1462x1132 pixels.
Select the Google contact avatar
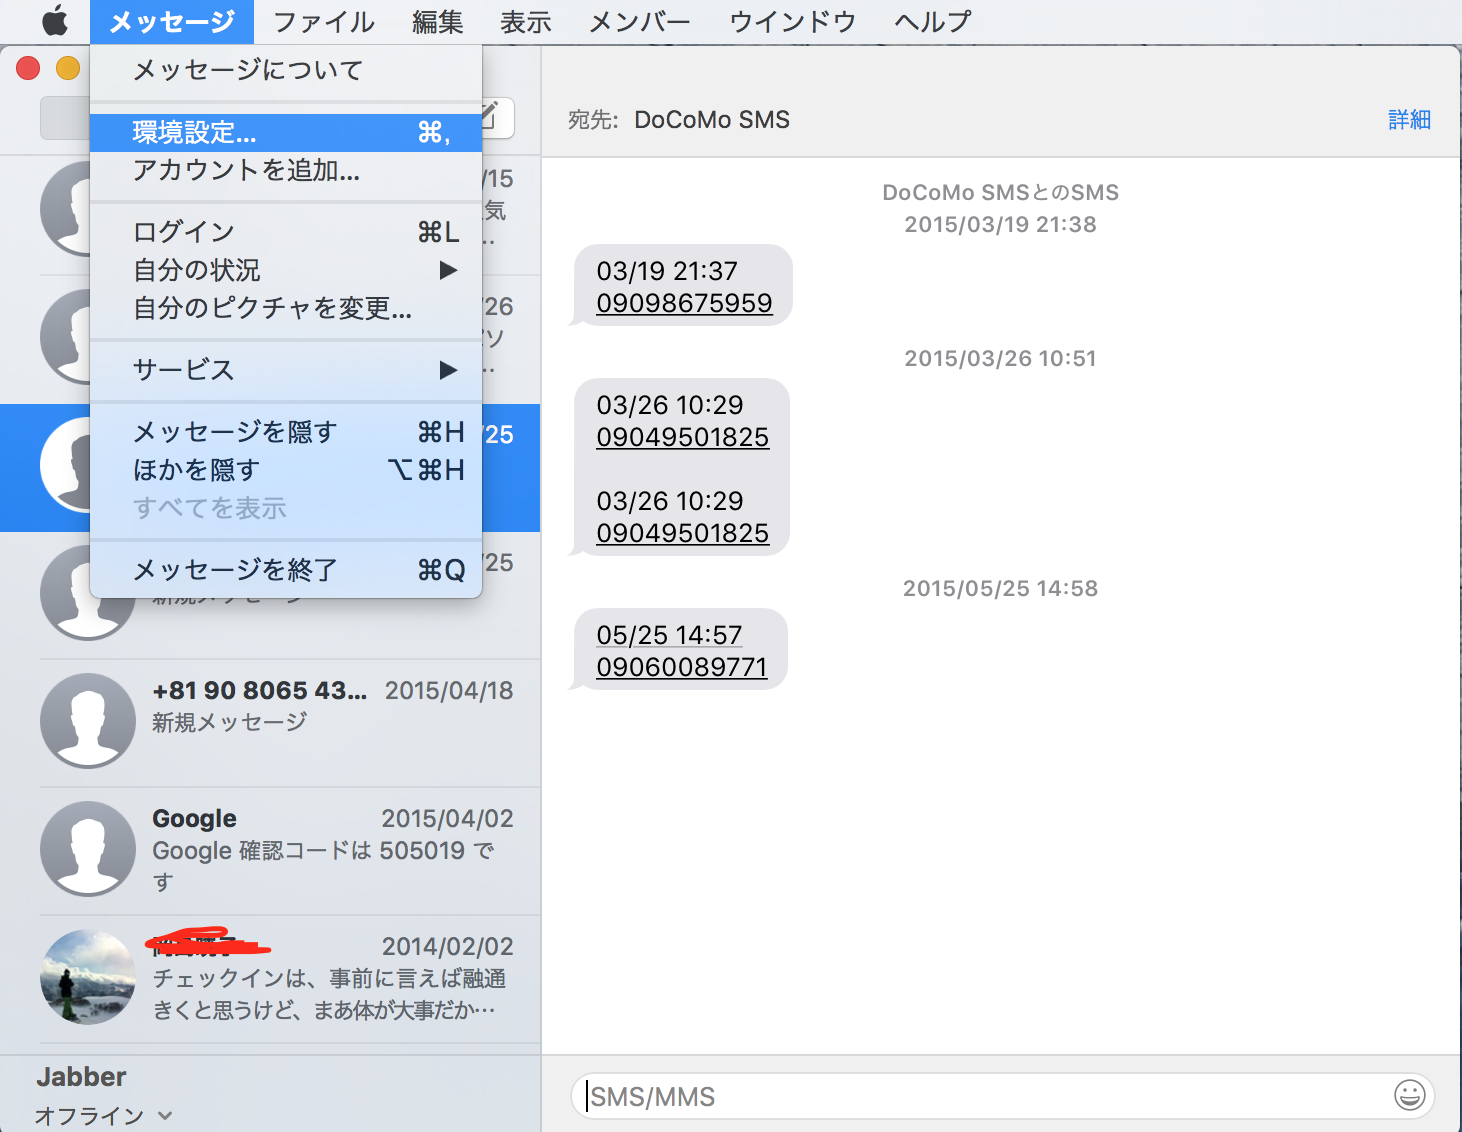tap(88, 849)
